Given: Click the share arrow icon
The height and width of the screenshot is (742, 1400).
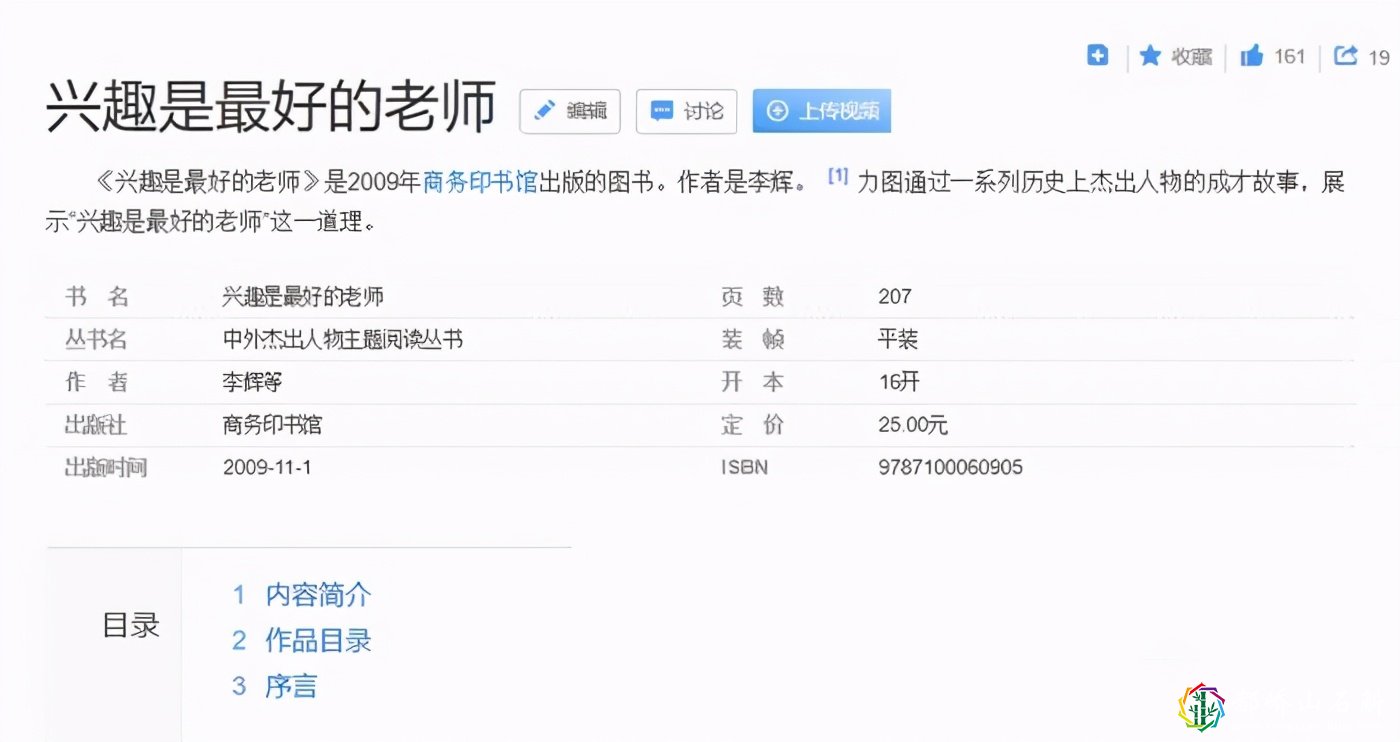Looking at the screenshot, I should (1346, 56).
